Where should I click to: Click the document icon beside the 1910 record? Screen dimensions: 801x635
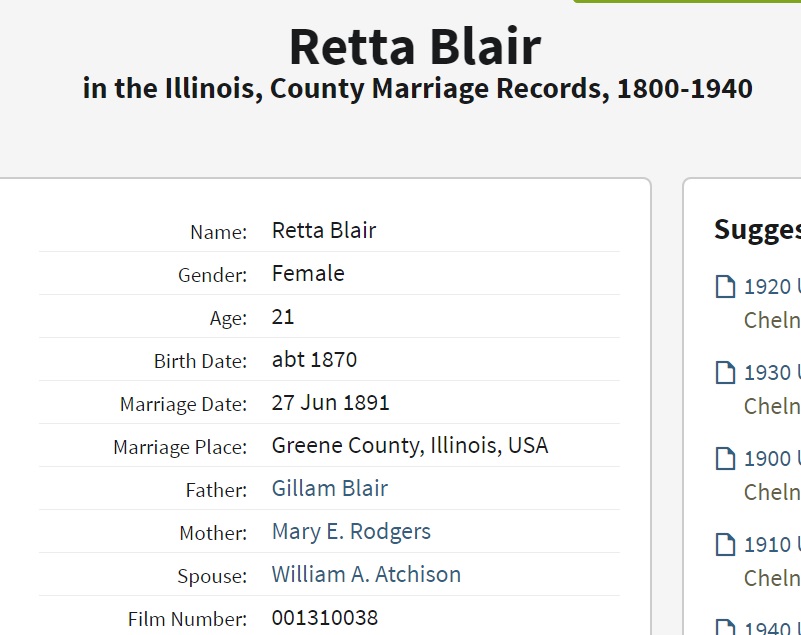click(x=725, y=546)
